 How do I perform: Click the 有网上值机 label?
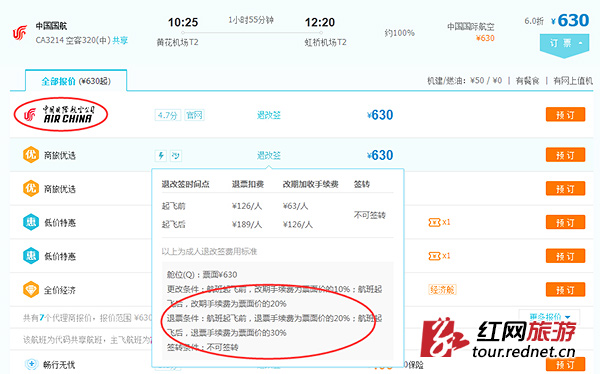point(573,81)
